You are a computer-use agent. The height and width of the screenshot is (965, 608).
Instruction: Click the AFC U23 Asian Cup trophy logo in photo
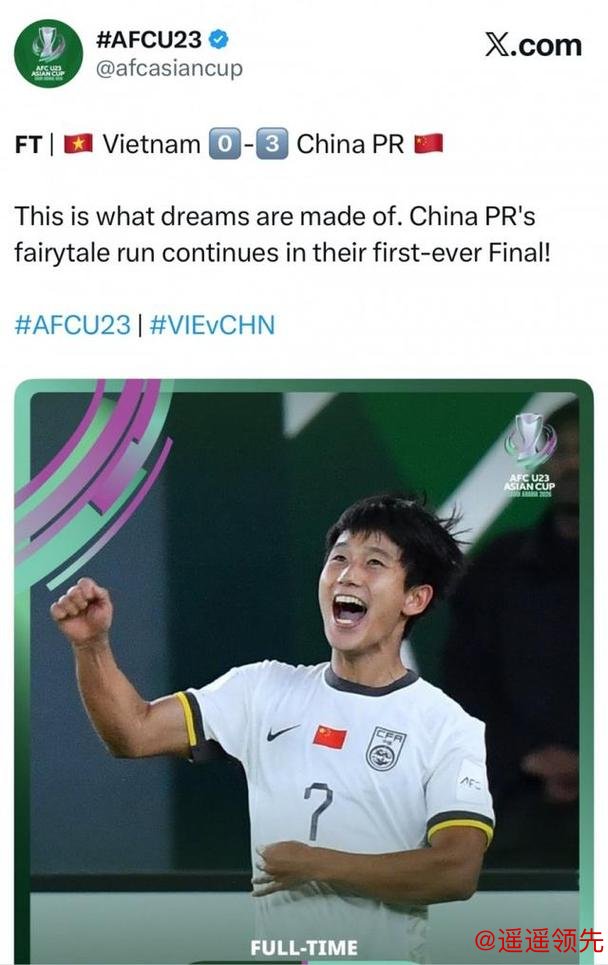pos(530,455)
